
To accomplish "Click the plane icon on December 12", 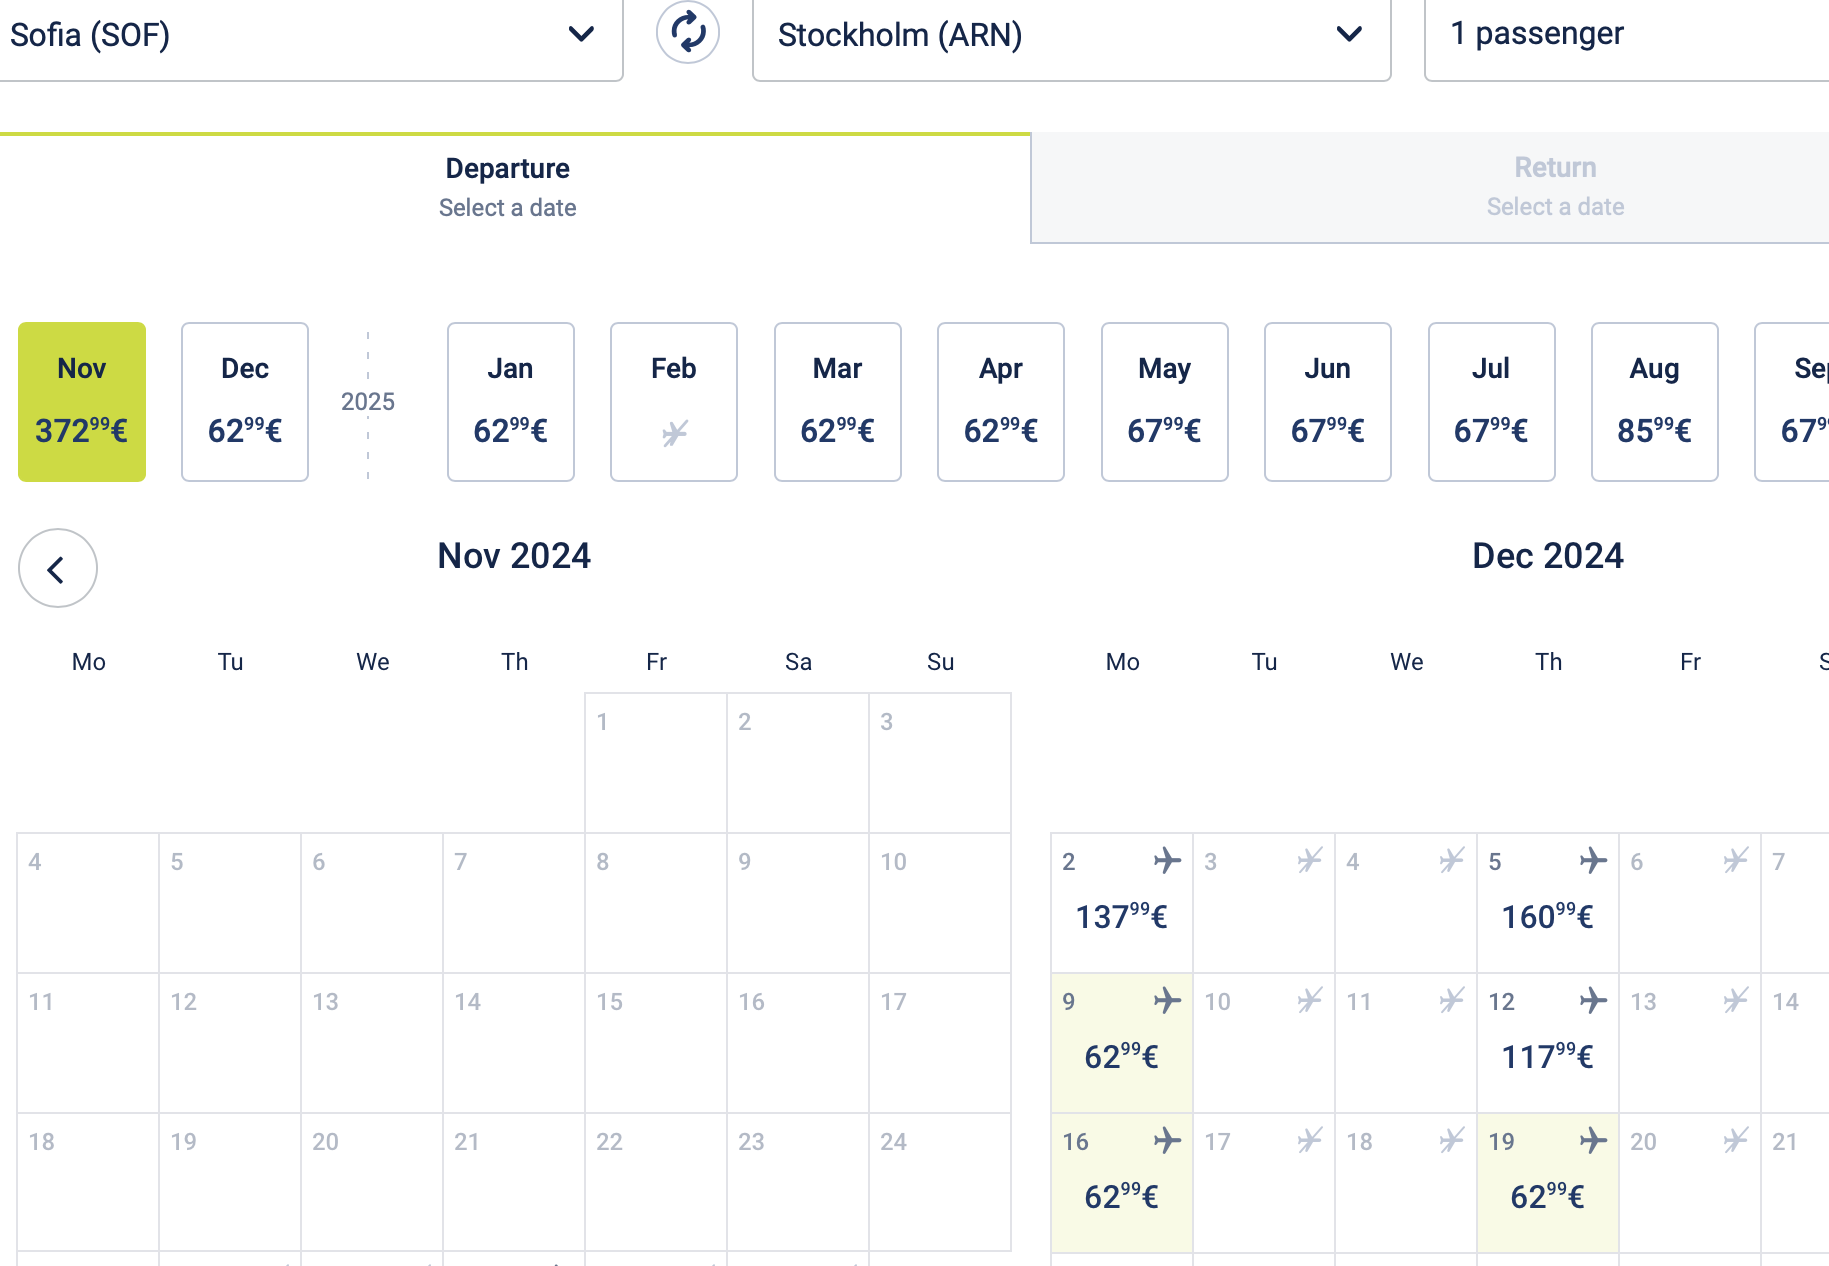I will [1592, 1000].
